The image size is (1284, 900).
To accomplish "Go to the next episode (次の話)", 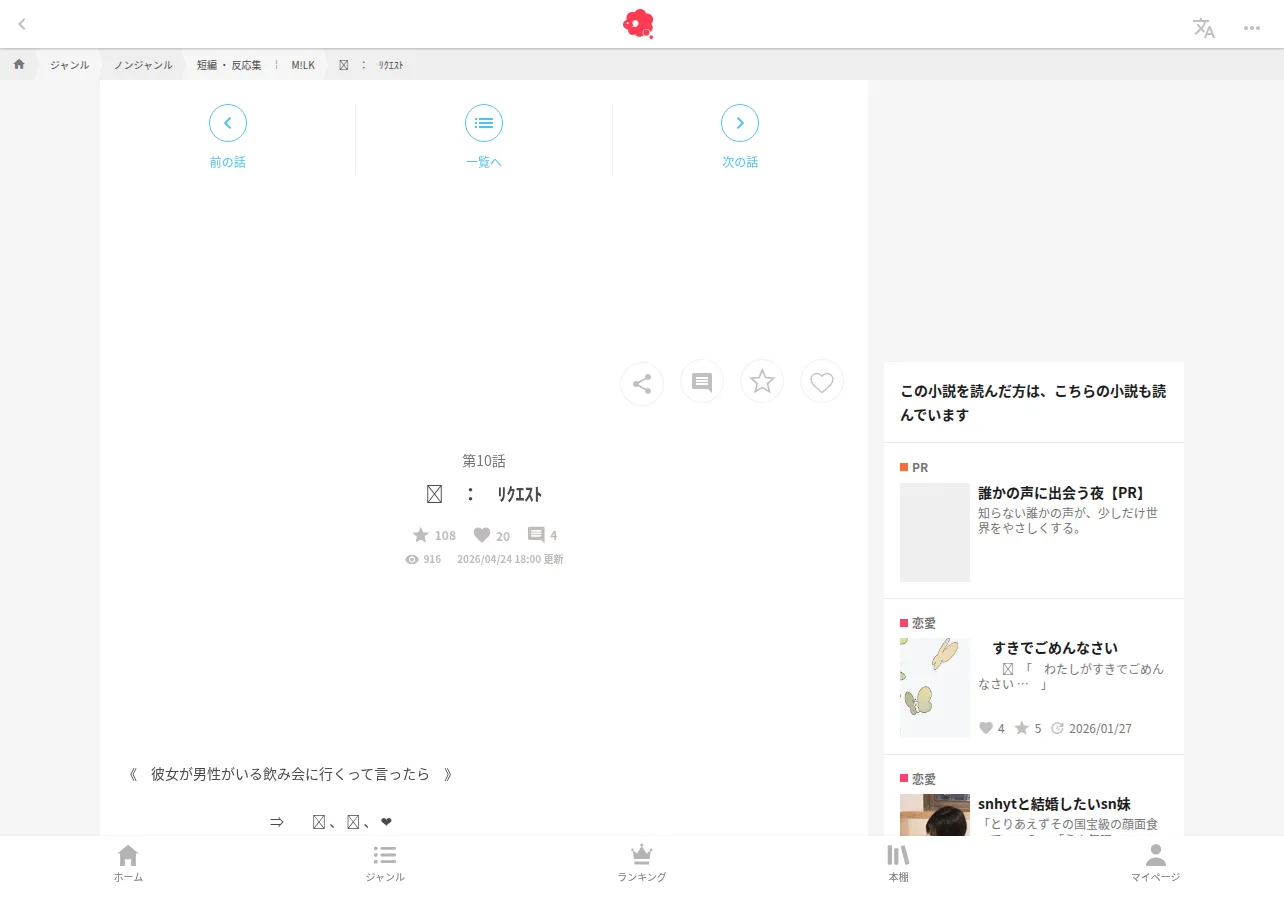I will click(740, 137).
